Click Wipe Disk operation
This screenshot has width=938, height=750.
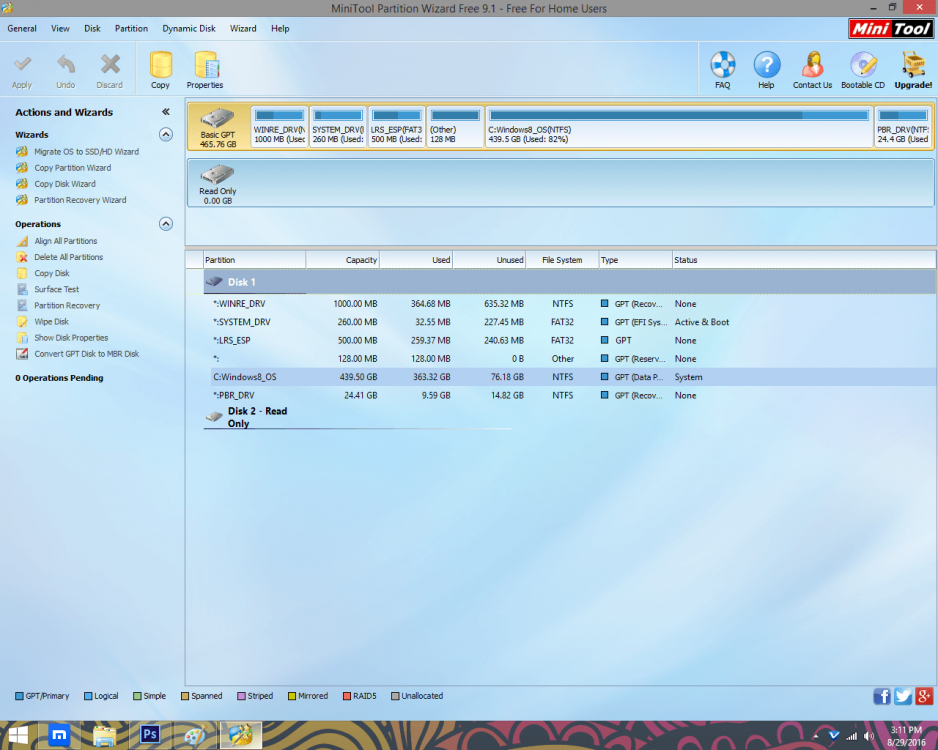[51, 322]
